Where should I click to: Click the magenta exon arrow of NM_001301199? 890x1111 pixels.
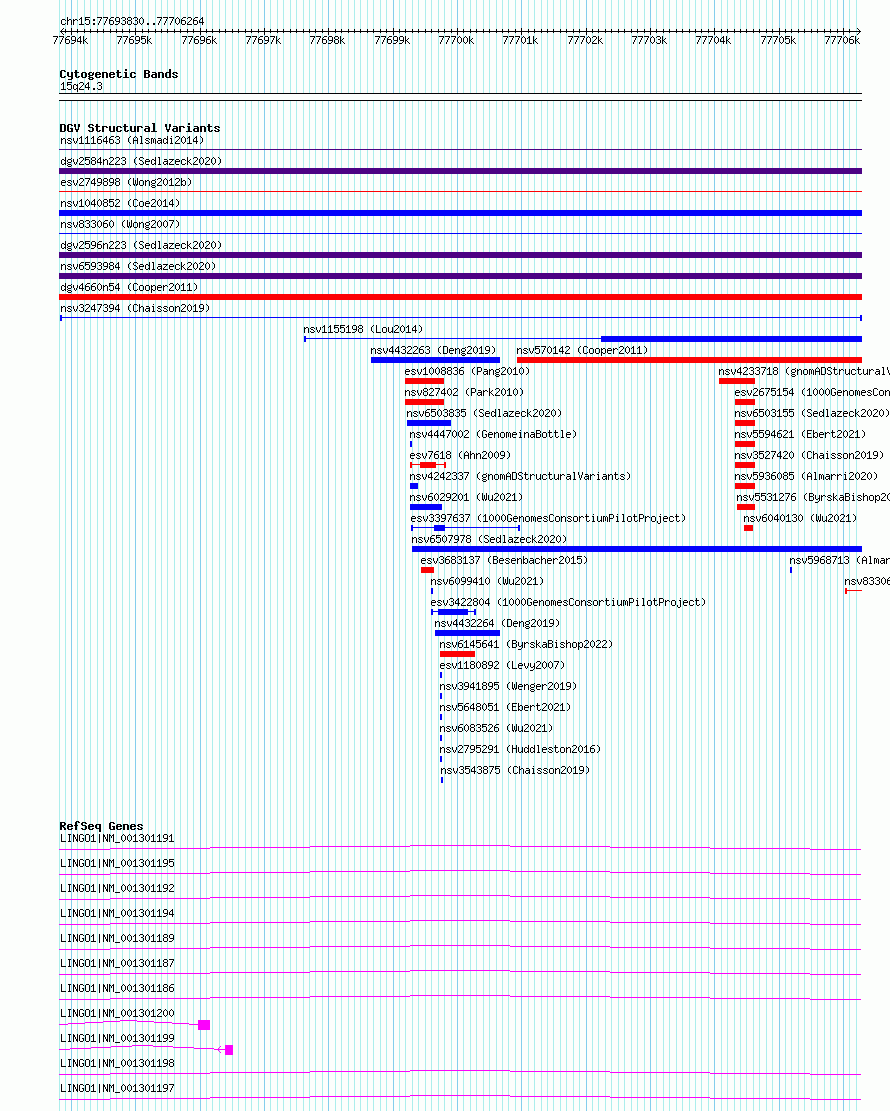tap(226, 1050)
